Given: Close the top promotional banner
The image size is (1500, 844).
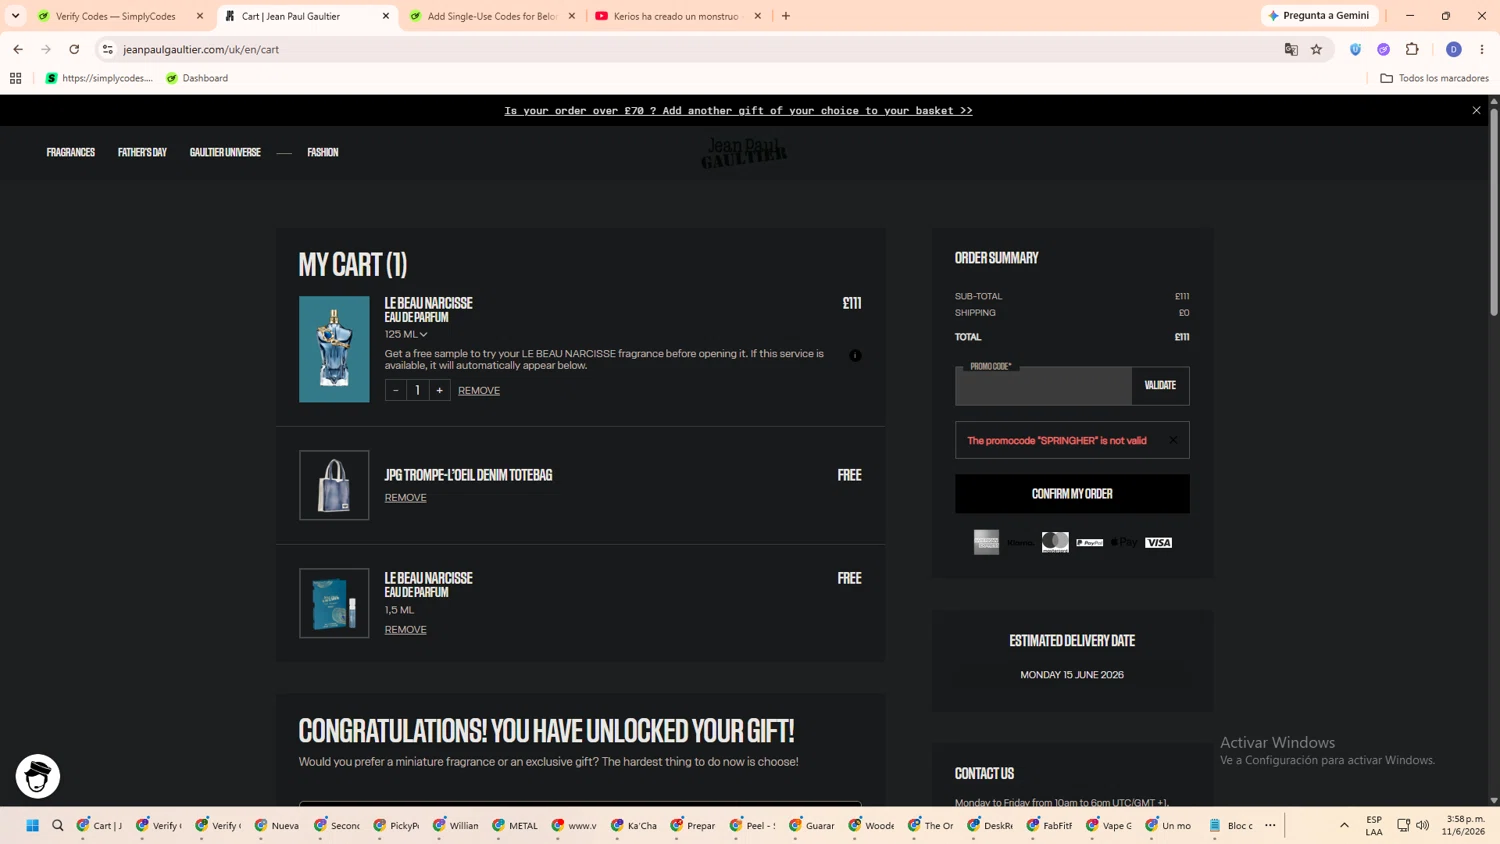Looking at the screenshot, I should 1476,110.
